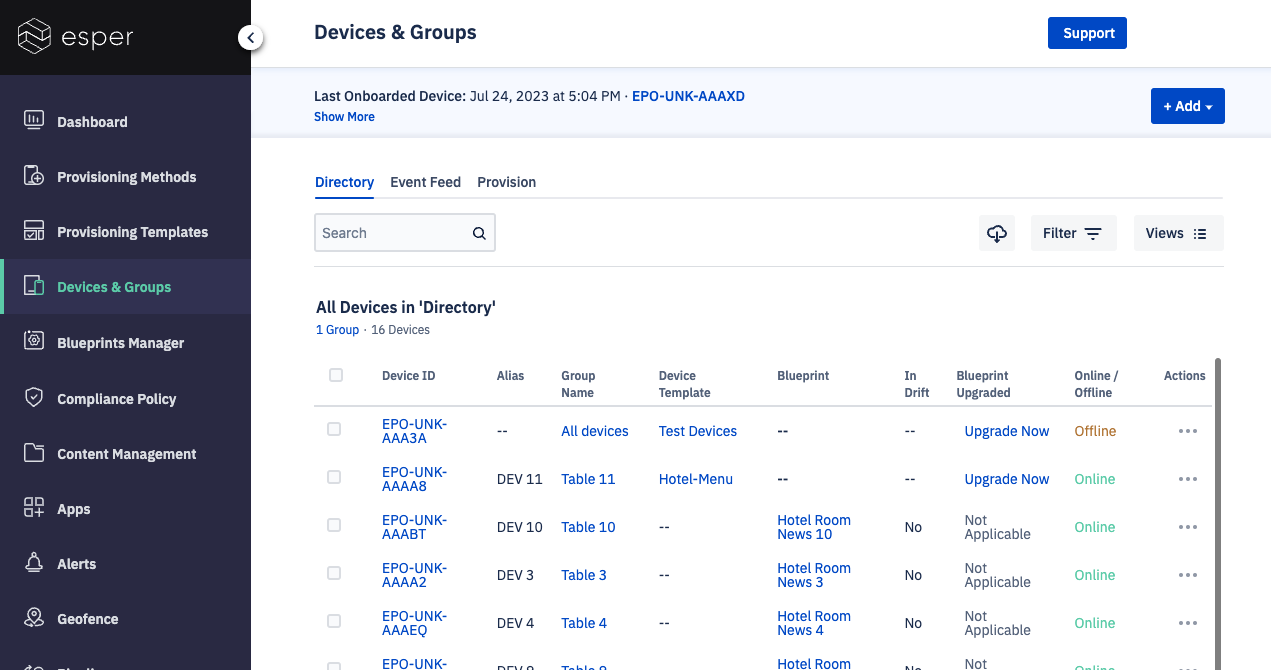Open actions menu for EPO-UNK-AAAA8
This screenshot has height=670, width=1271.
coord(1188,479)
